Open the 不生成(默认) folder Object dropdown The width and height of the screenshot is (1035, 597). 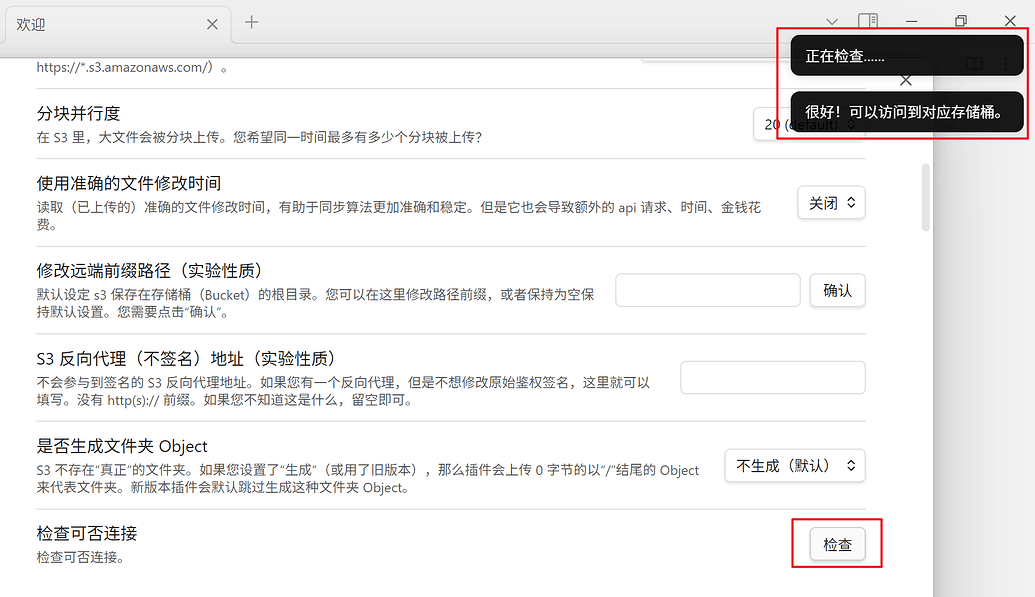795,466
